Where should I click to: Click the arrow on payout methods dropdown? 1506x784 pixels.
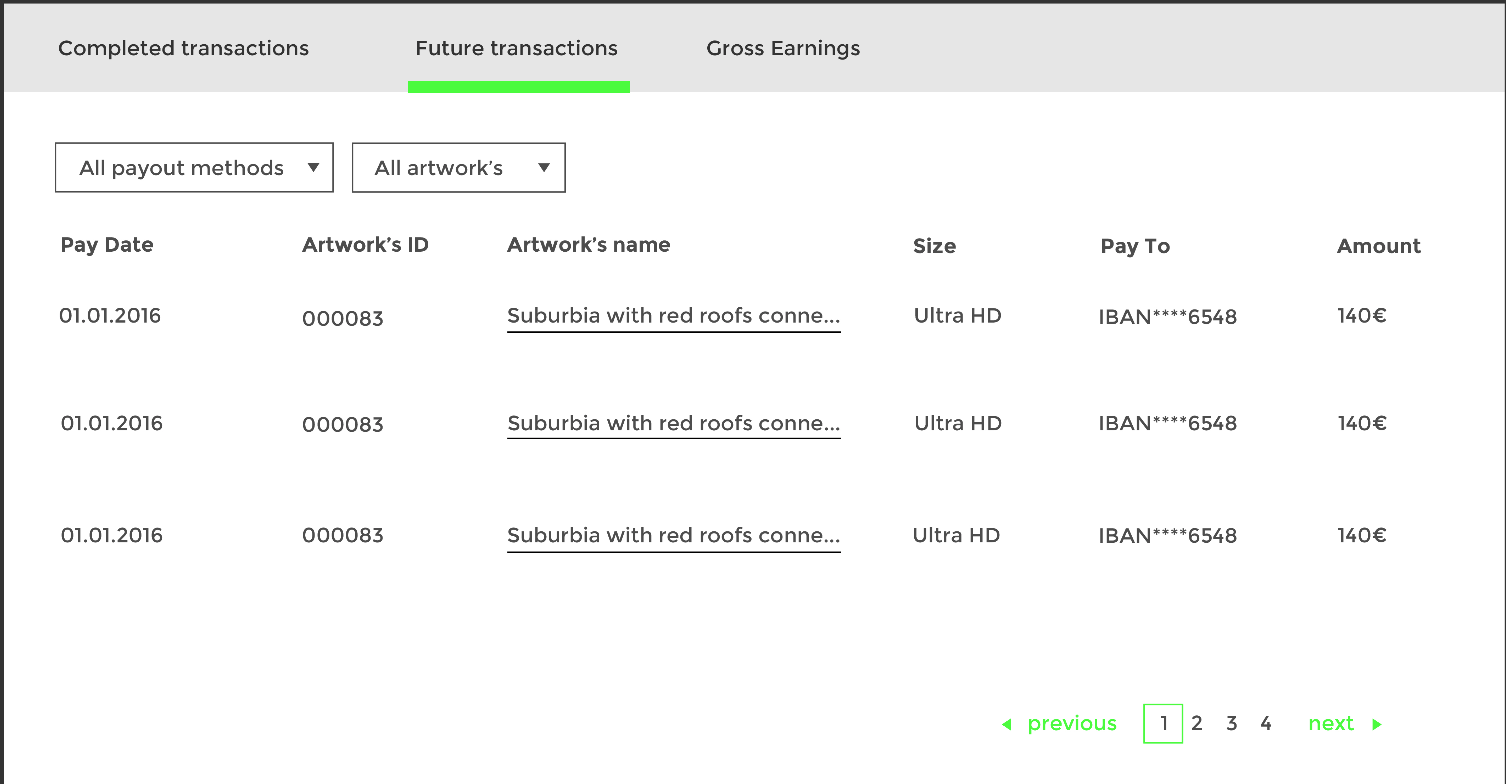[x=313, y=168]
